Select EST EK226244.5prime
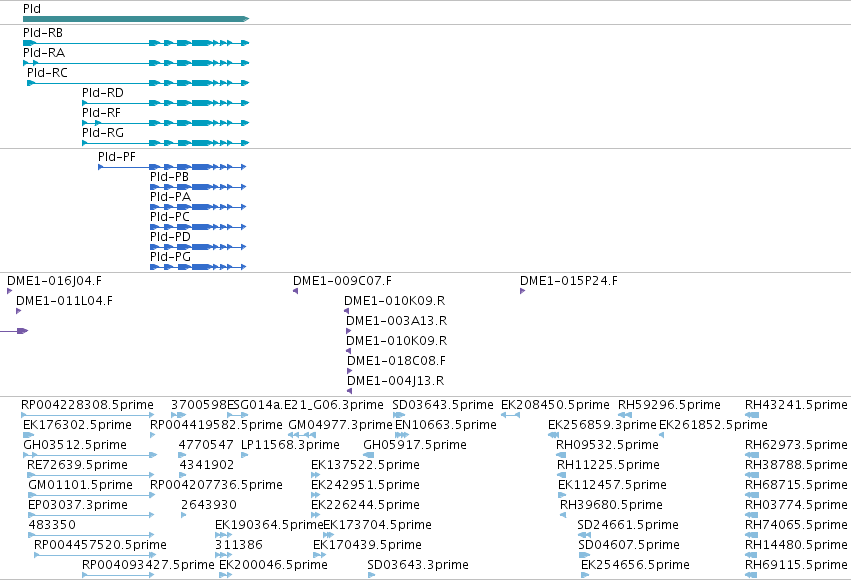This screenshot has height=580, width=851. click(315, 515)
